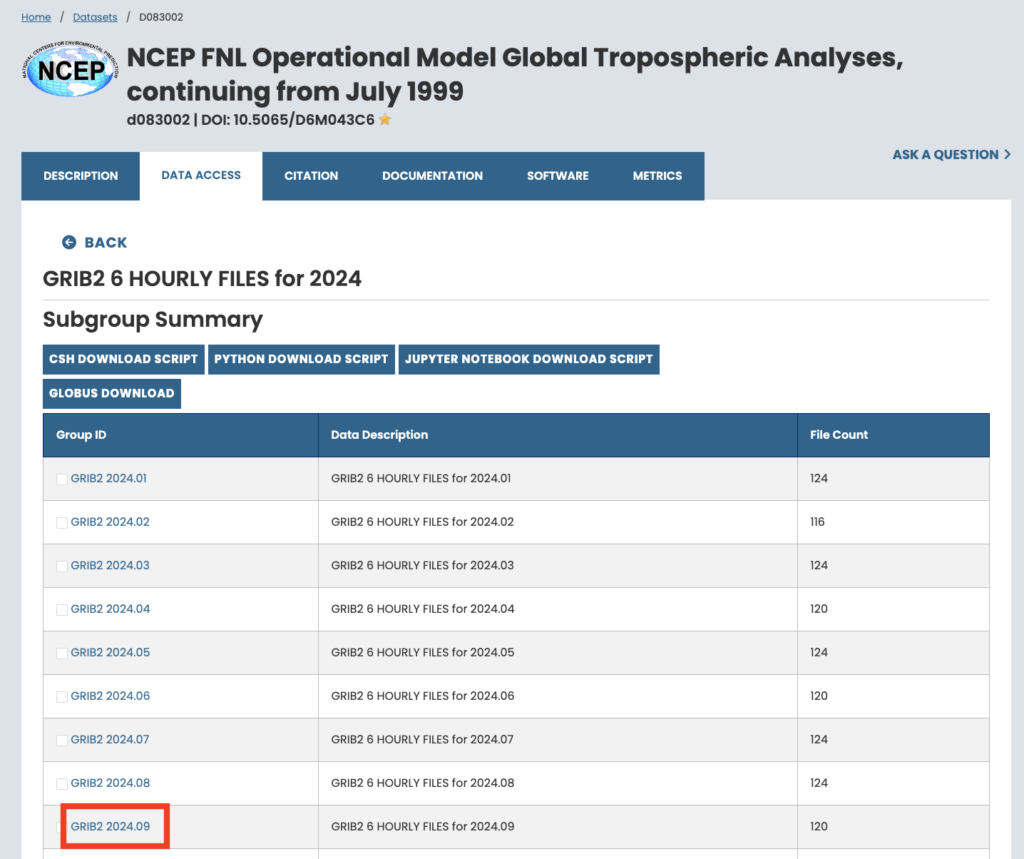Open the Software tab
1024x859 pixels.
(558, 176)
